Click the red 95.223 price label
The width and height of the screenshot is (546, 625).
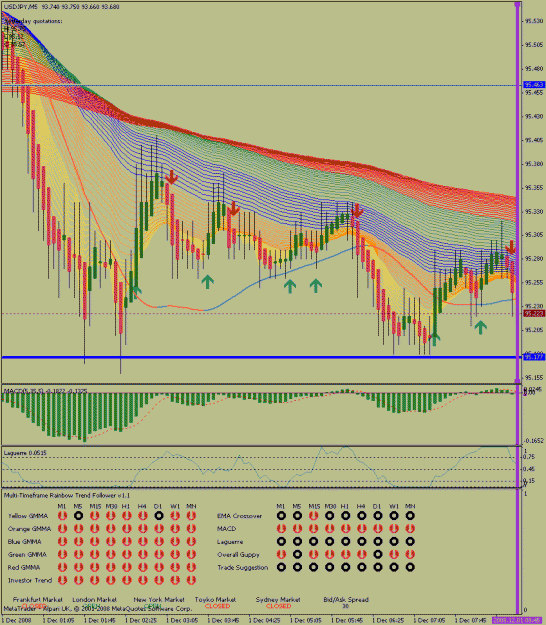[x=534, y=313]
